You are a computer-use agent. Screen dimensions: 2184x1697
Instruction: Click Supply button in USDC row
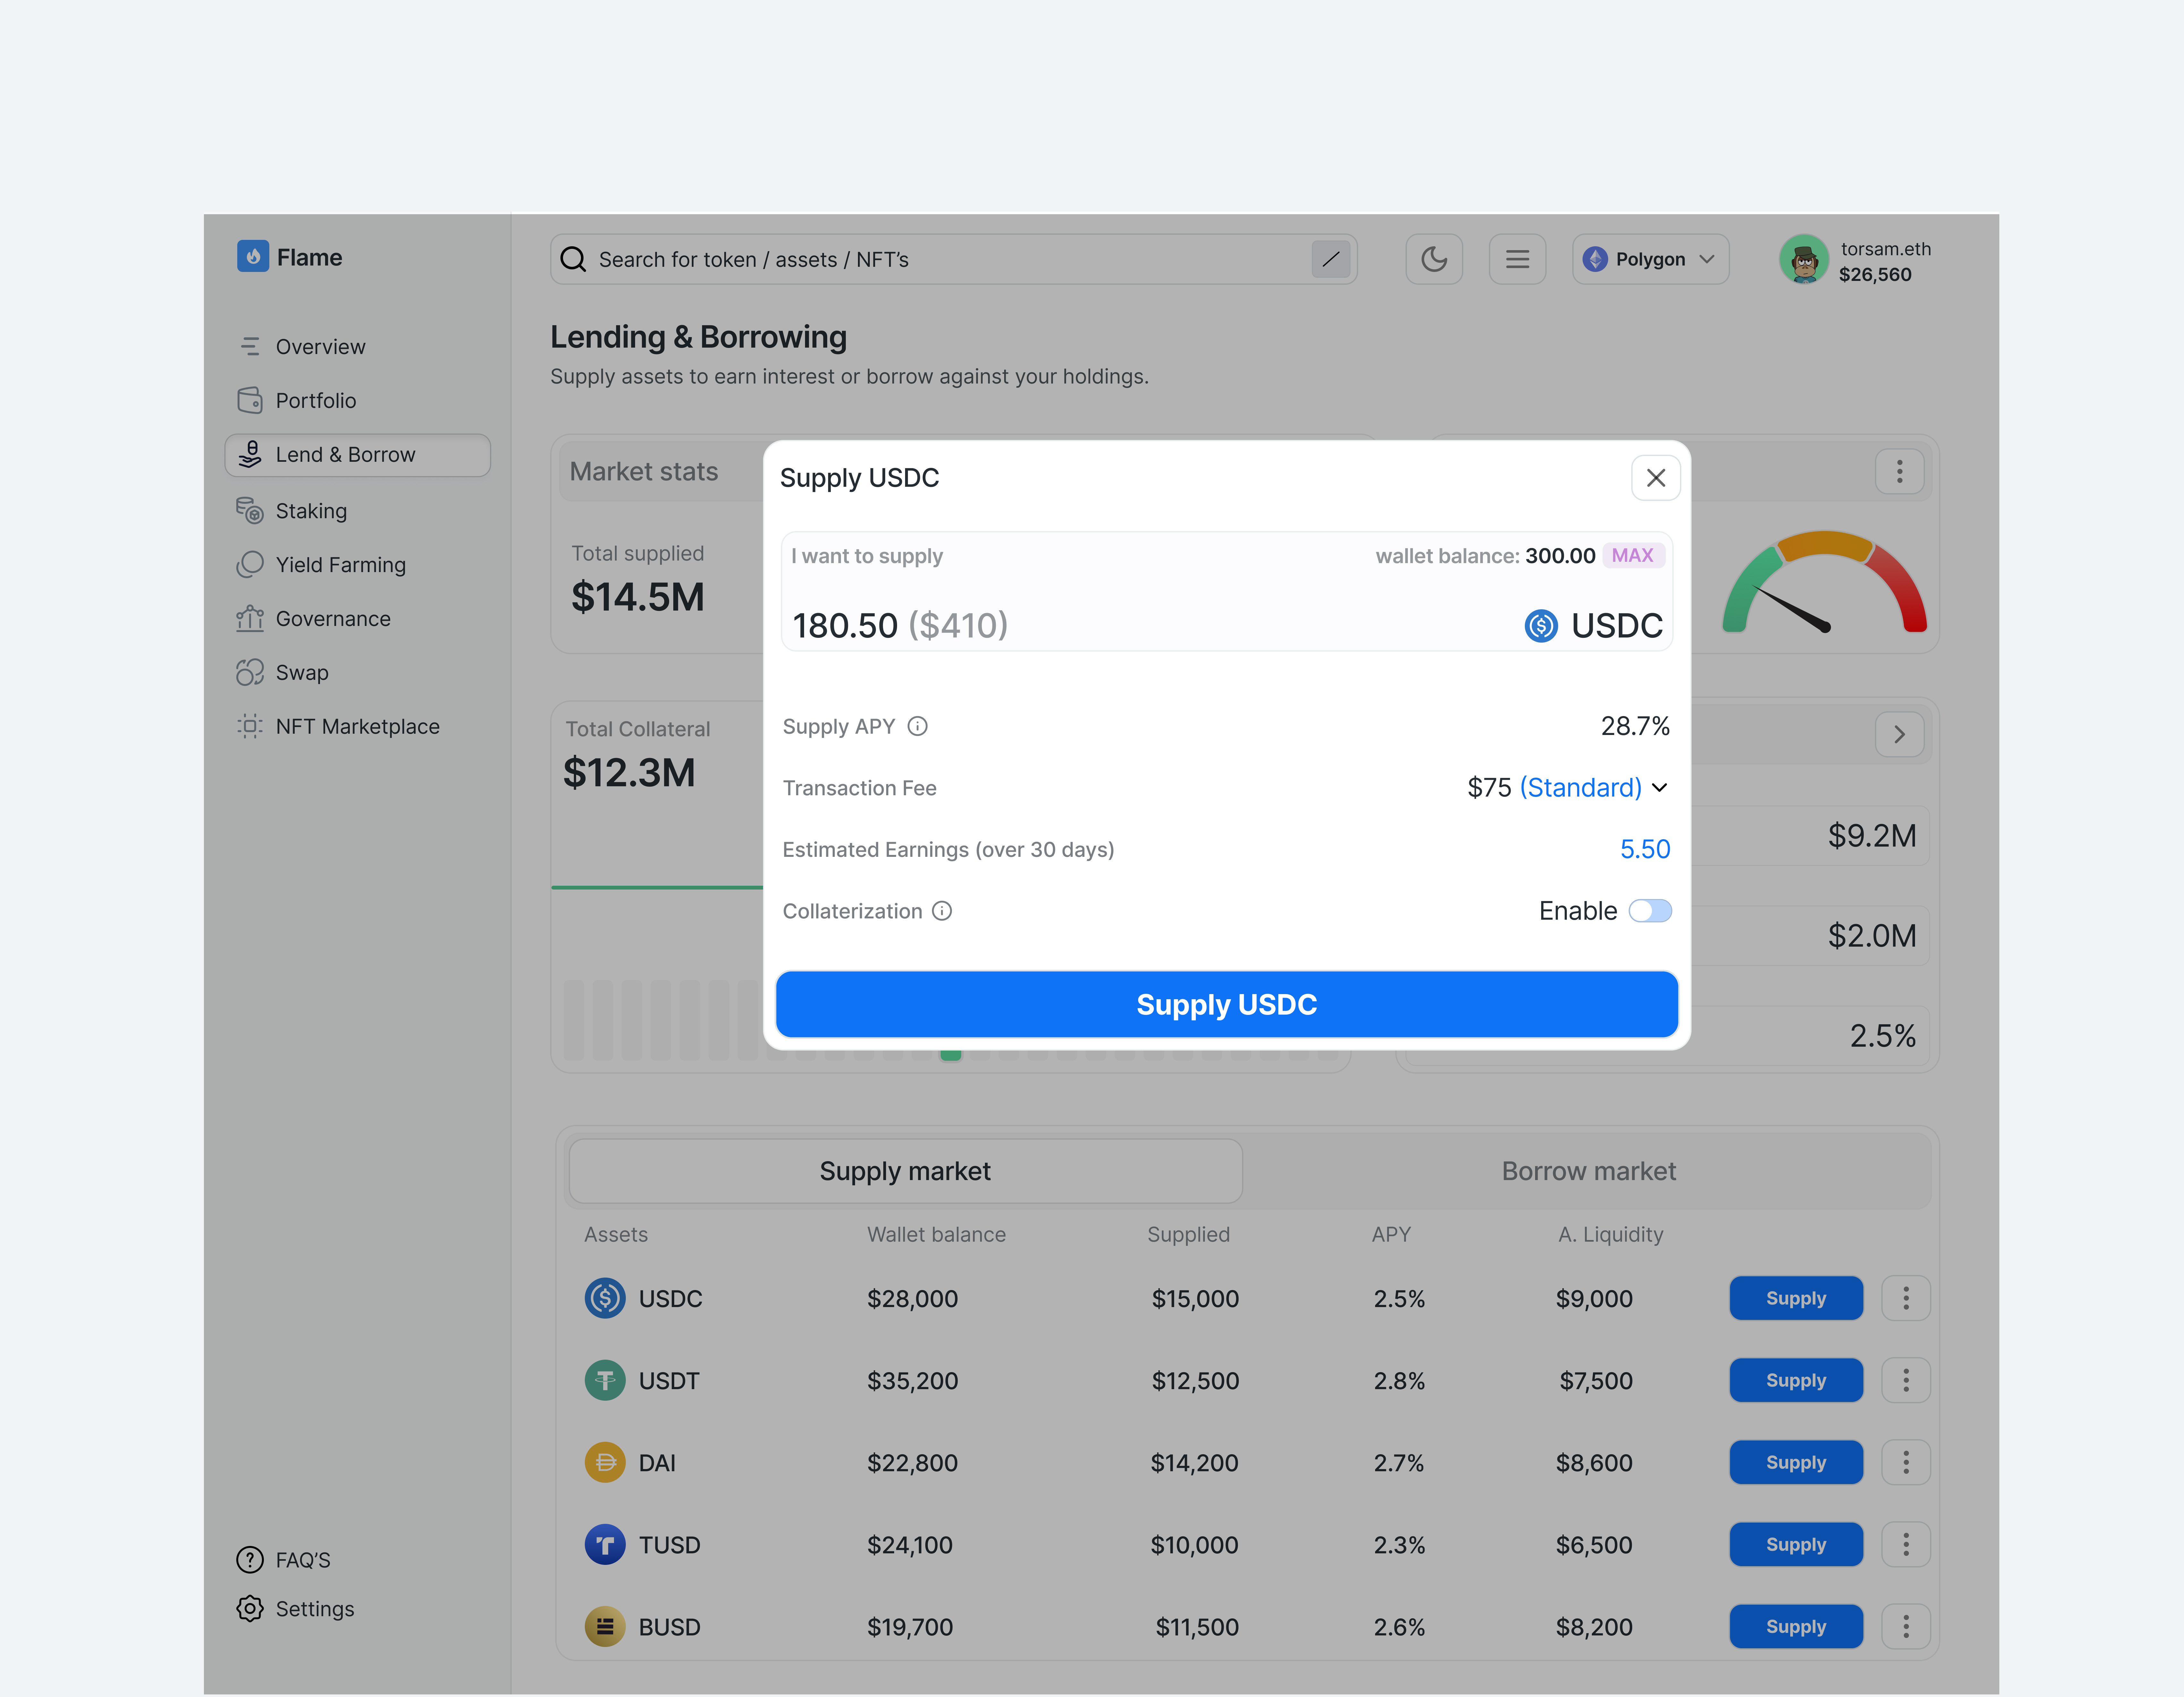click(x=1796, y=1298)
